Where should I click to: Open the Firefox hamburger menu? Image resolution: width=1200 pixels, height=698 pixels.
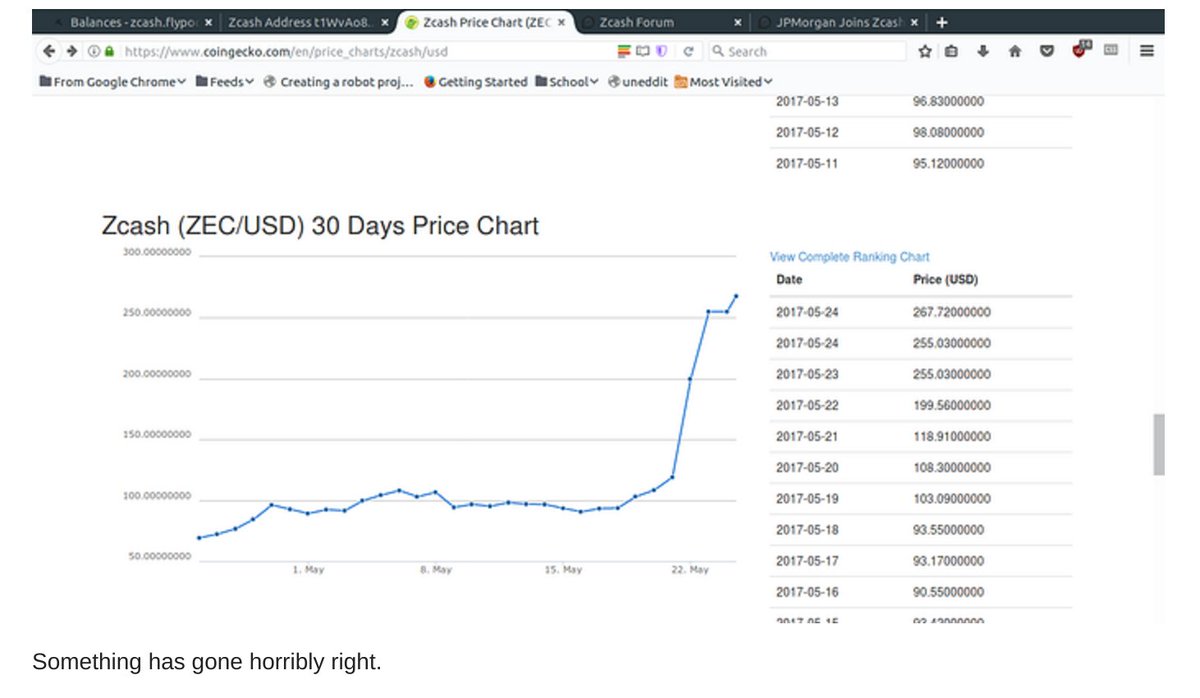click(x=1147, y=51)
